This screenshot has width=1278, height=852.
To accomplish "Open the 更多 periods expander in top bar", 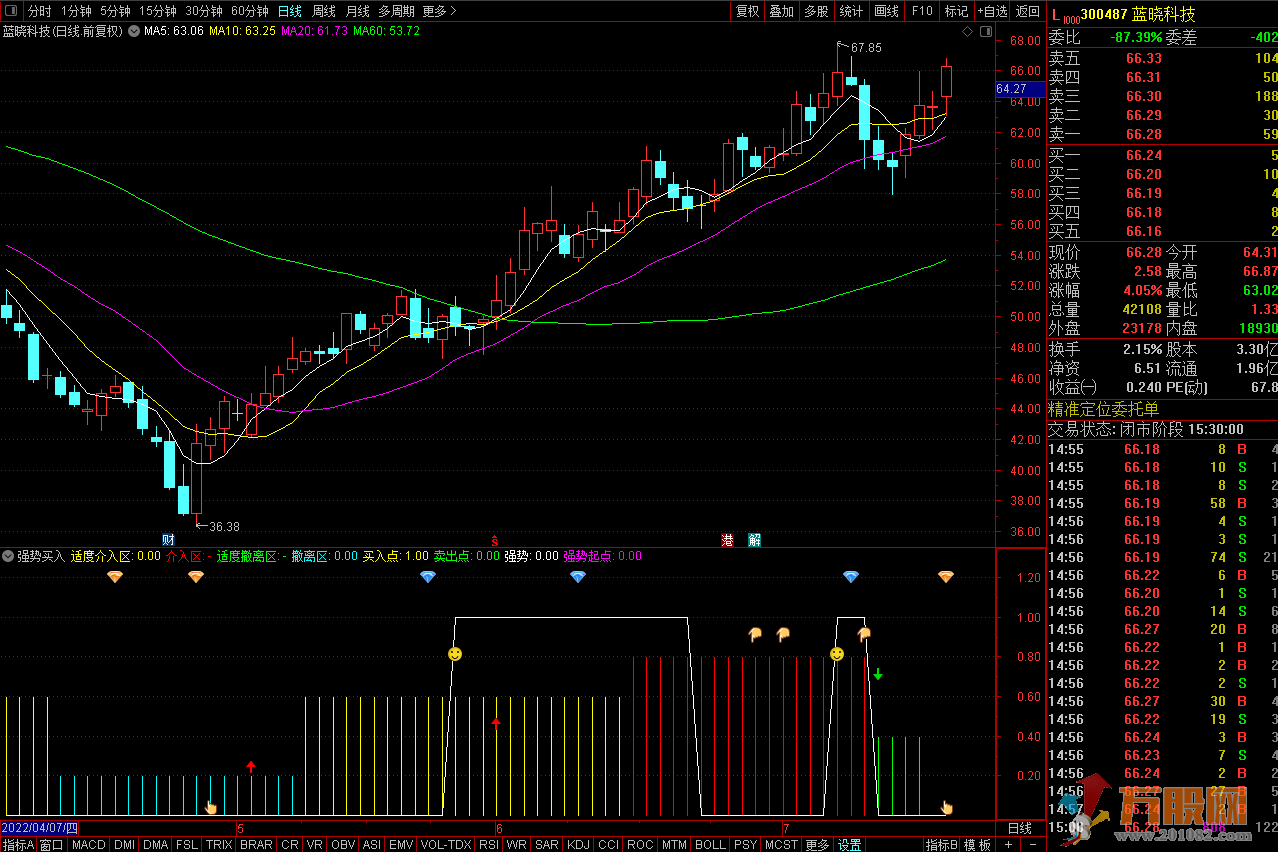I will click(439, 11).
